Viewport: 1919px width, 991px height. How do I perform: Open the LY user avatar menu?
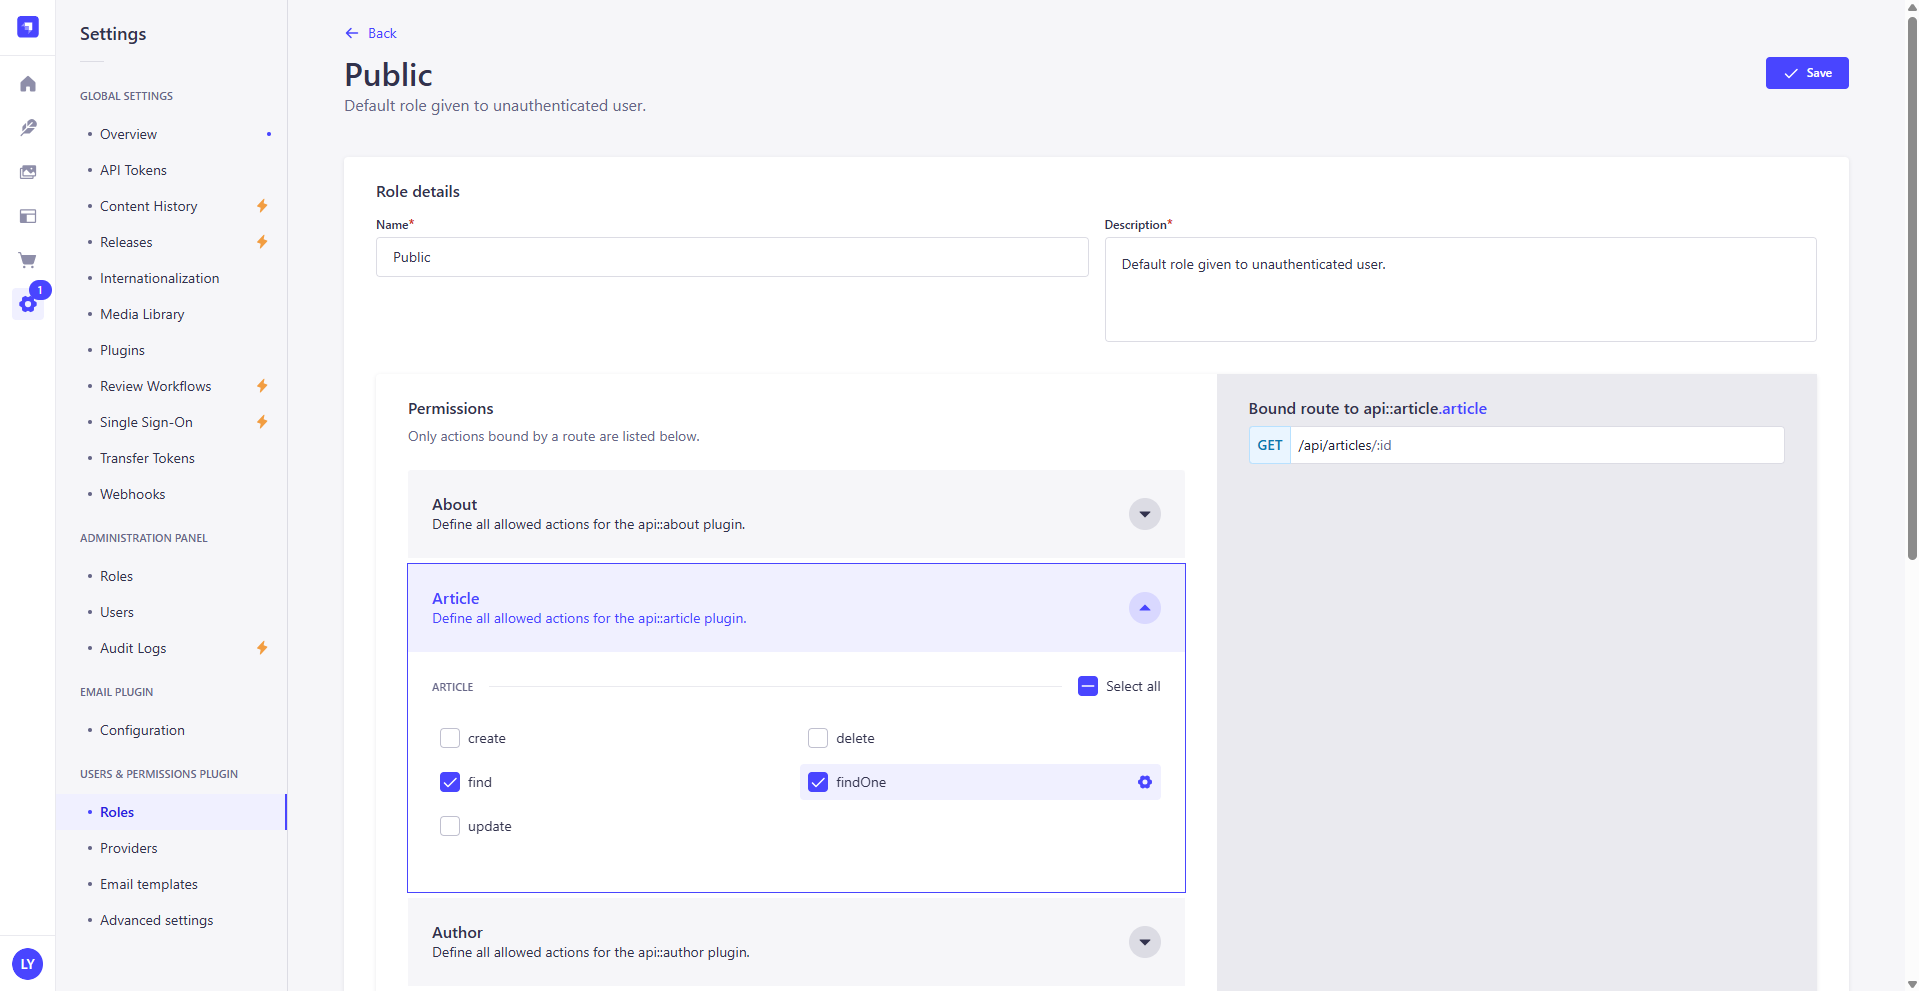click(28, 964)
